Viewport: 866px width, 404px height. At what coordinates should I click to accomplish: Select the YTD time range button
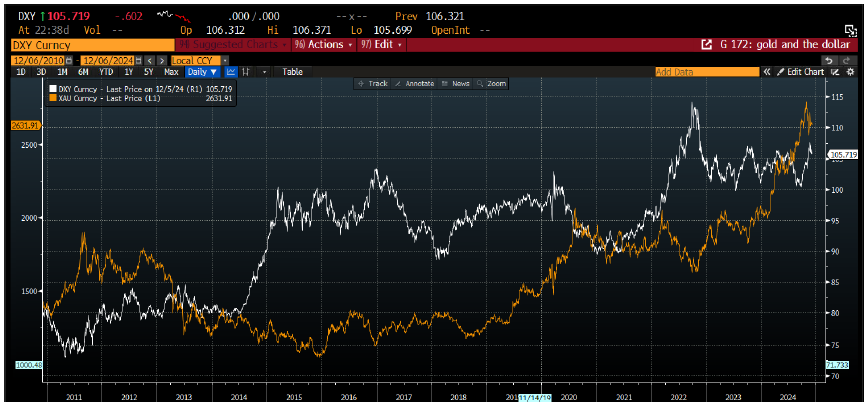[x=104, y=72]
